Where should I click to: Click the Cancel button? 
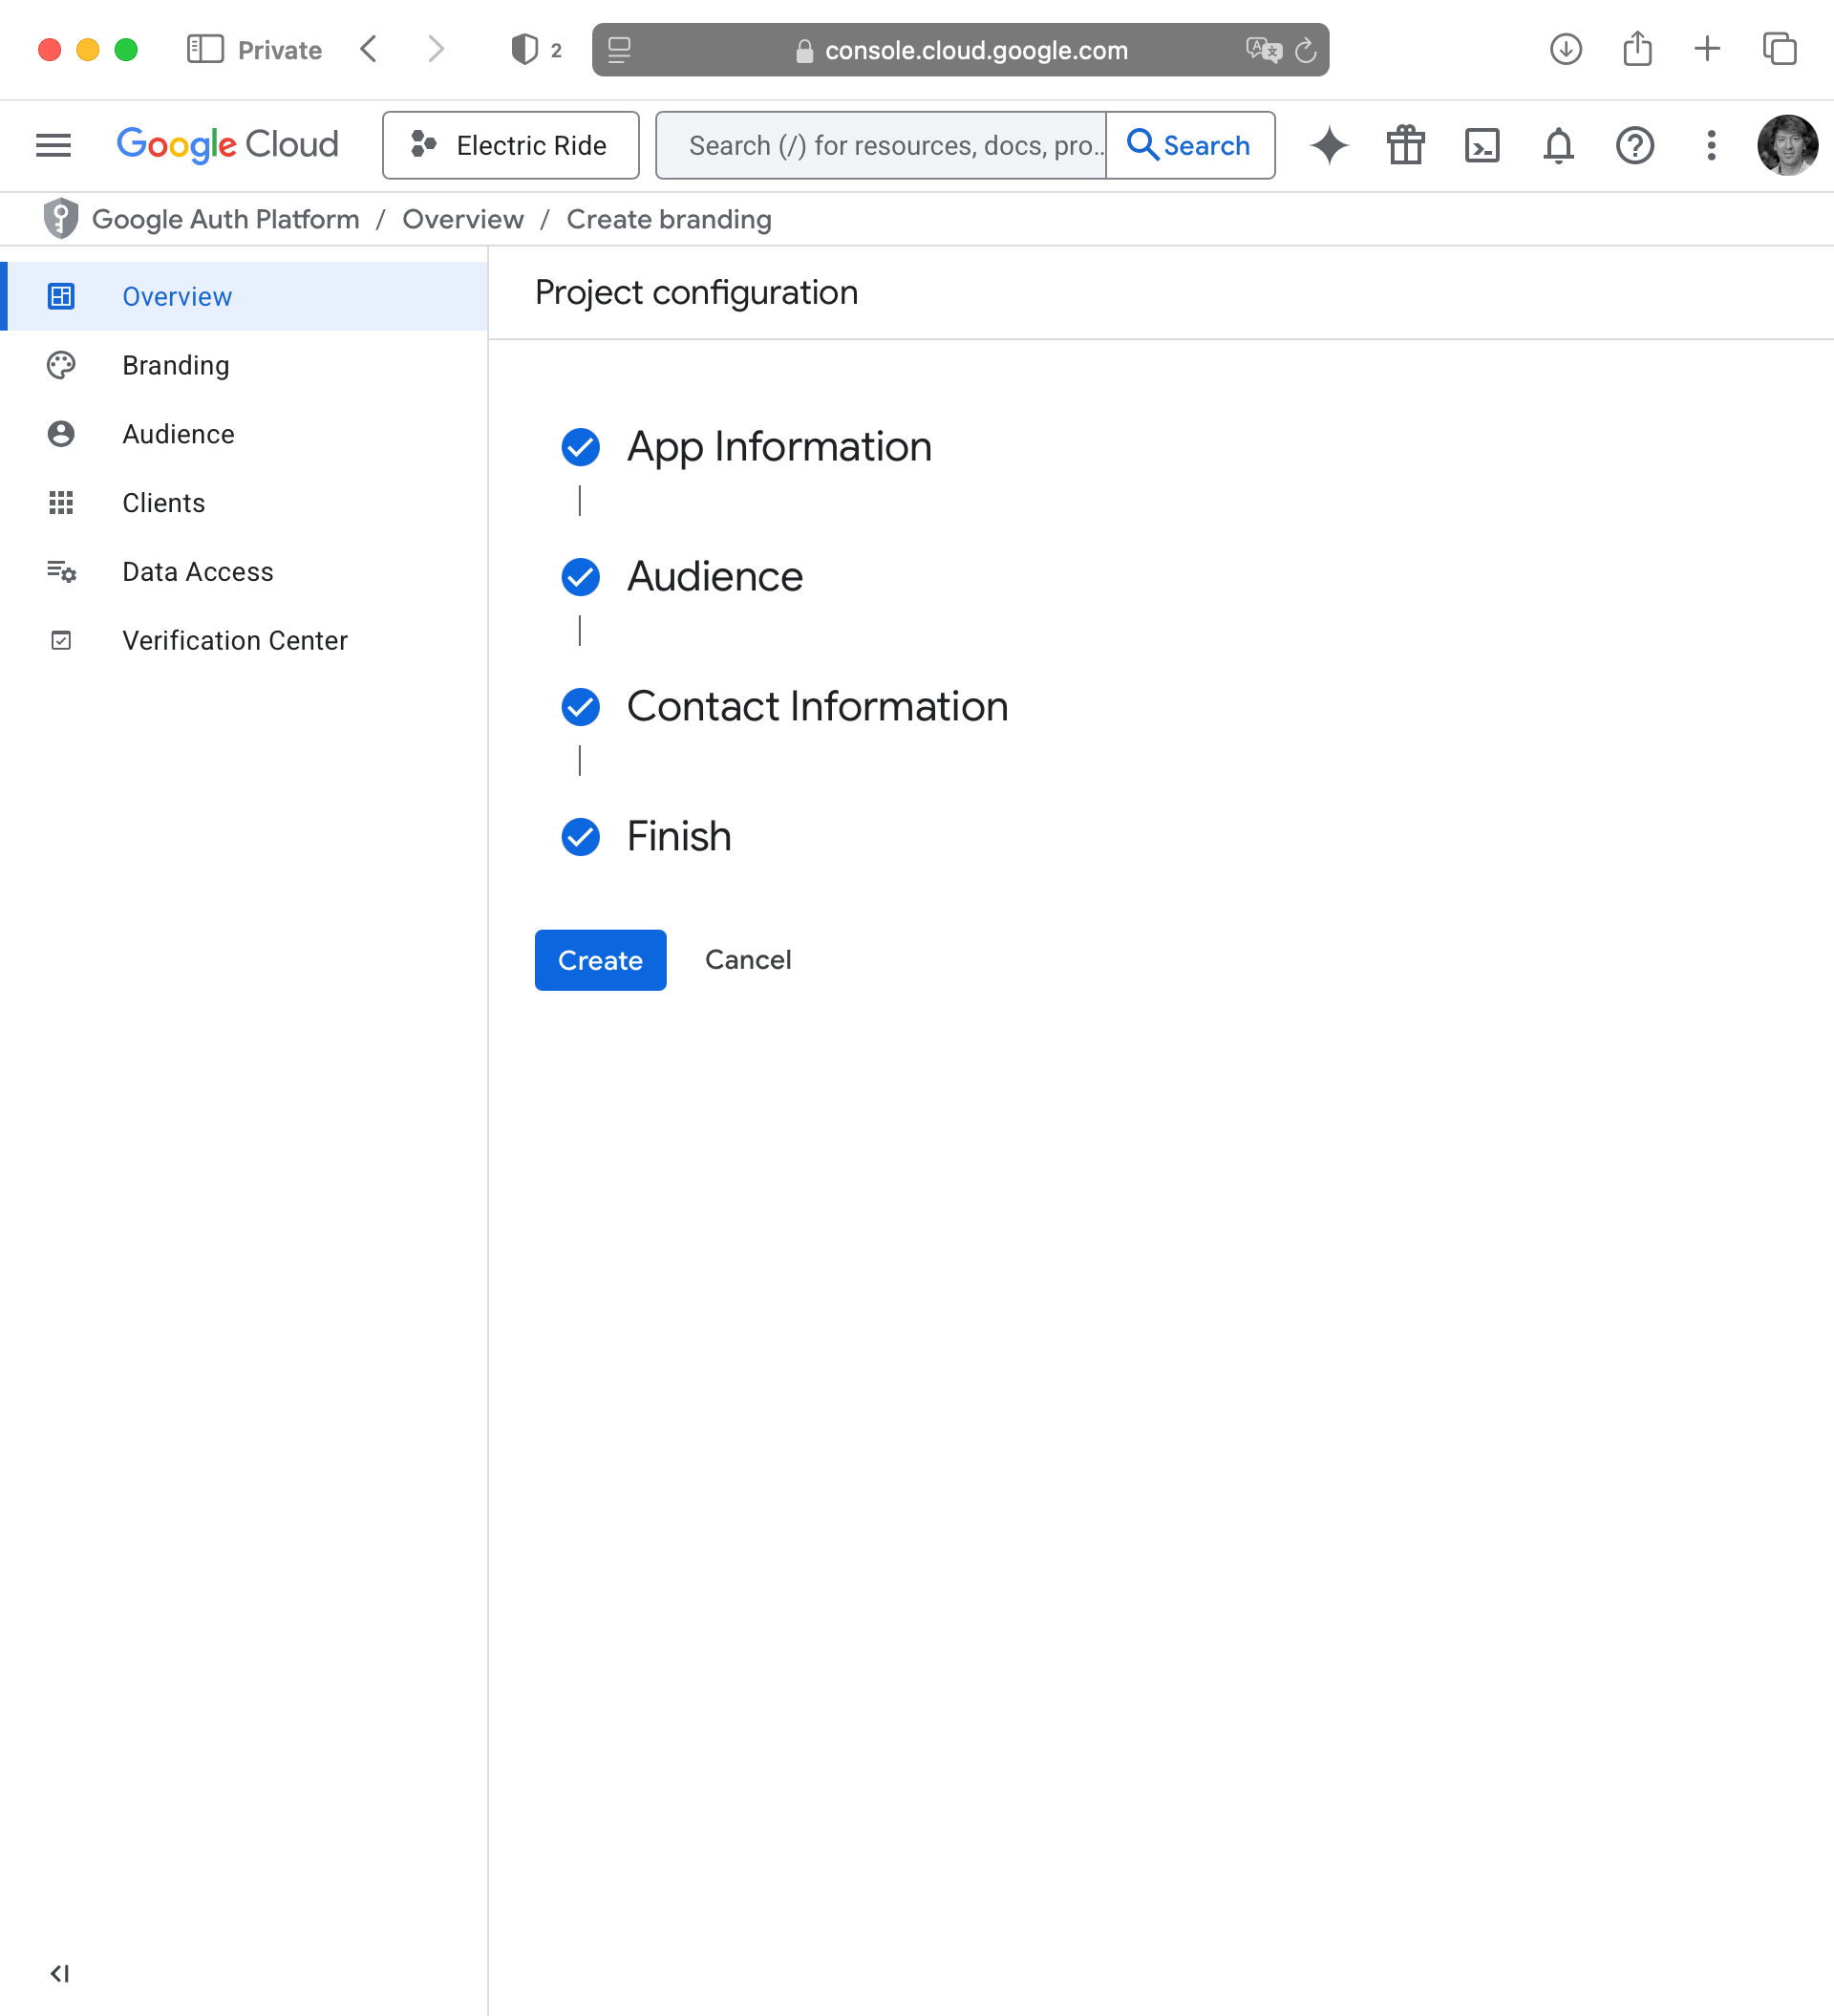pos(747,960)
